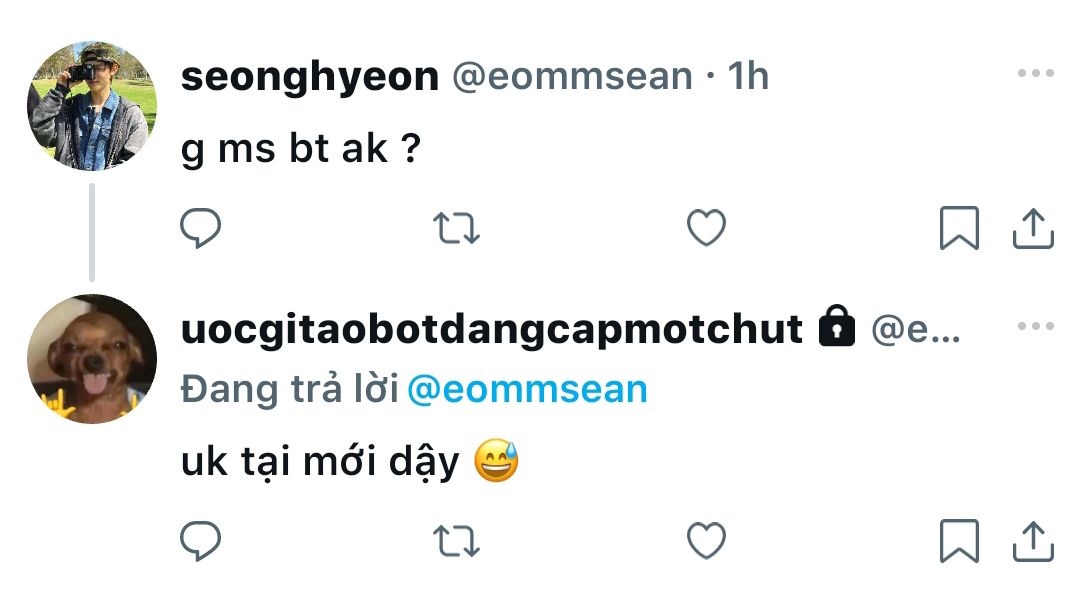Reply to uocgitaobotdangcapmotchut's tweet
1080x598 pixels.
200,541
